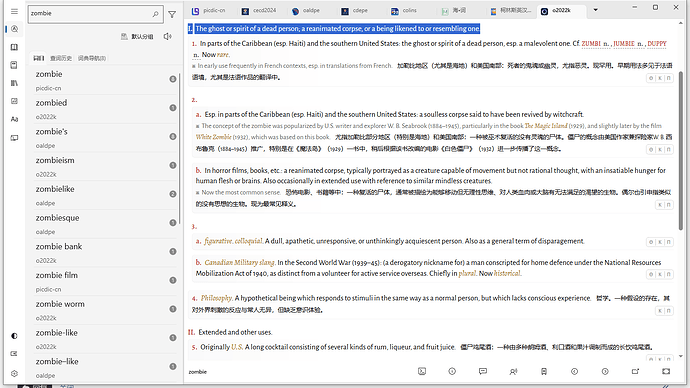Open the hamburger menu in sidebar
The width and height of the screenshot is (690, 388).
click(15, 11)
